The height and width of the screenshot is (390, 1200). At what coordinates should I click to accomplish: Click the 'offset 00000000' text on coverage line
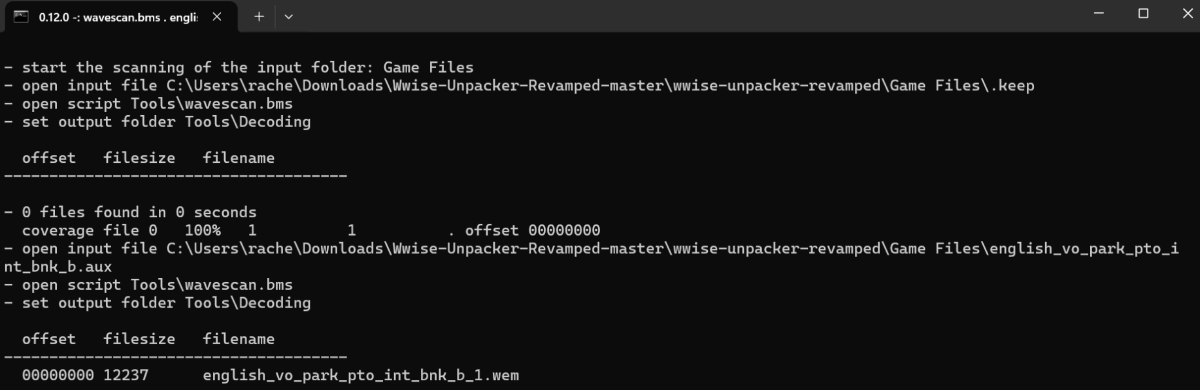pyautogui.click(x=532, y=230)
